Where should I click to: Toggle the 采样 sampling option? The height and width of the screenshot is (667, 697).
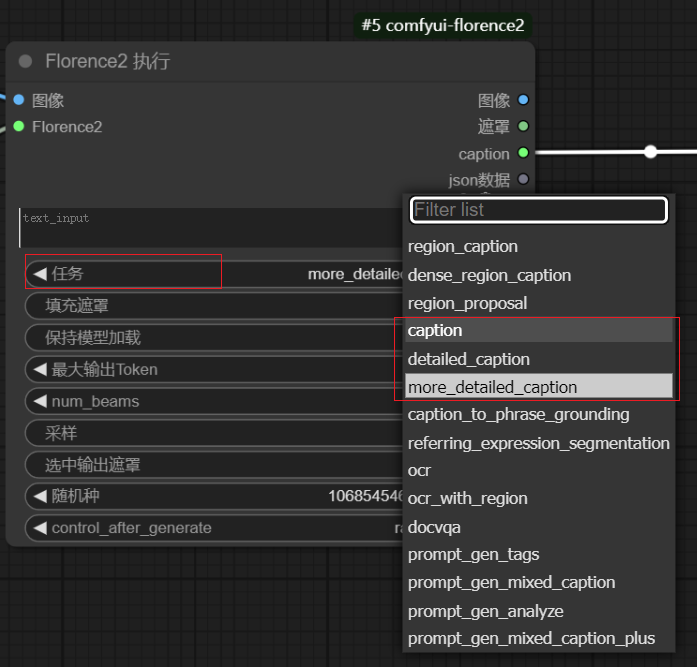(x=214, y=433)
